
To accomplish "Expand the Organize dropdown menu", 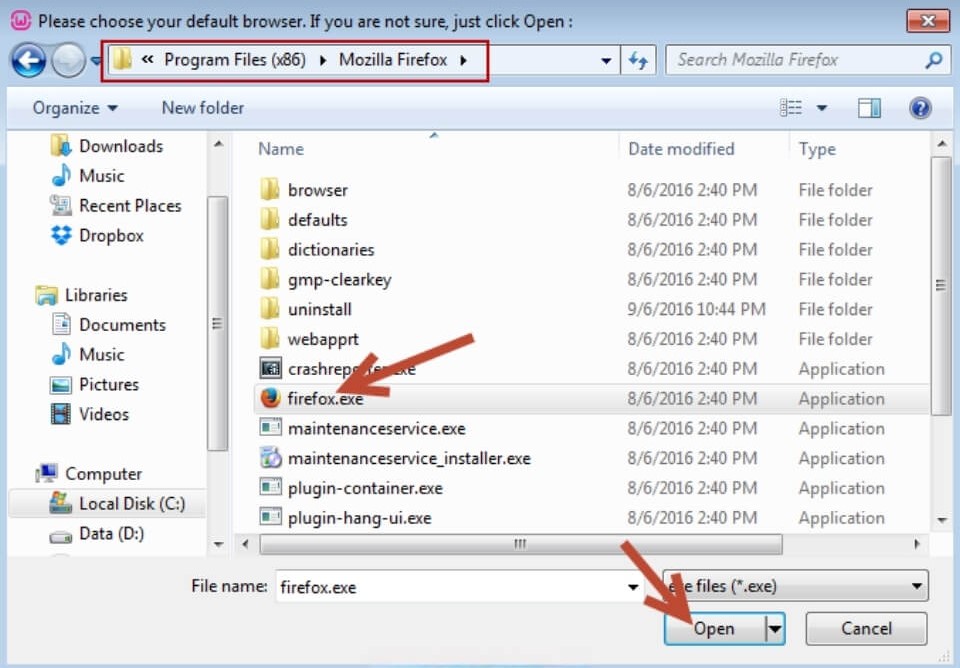I will 75,108.
